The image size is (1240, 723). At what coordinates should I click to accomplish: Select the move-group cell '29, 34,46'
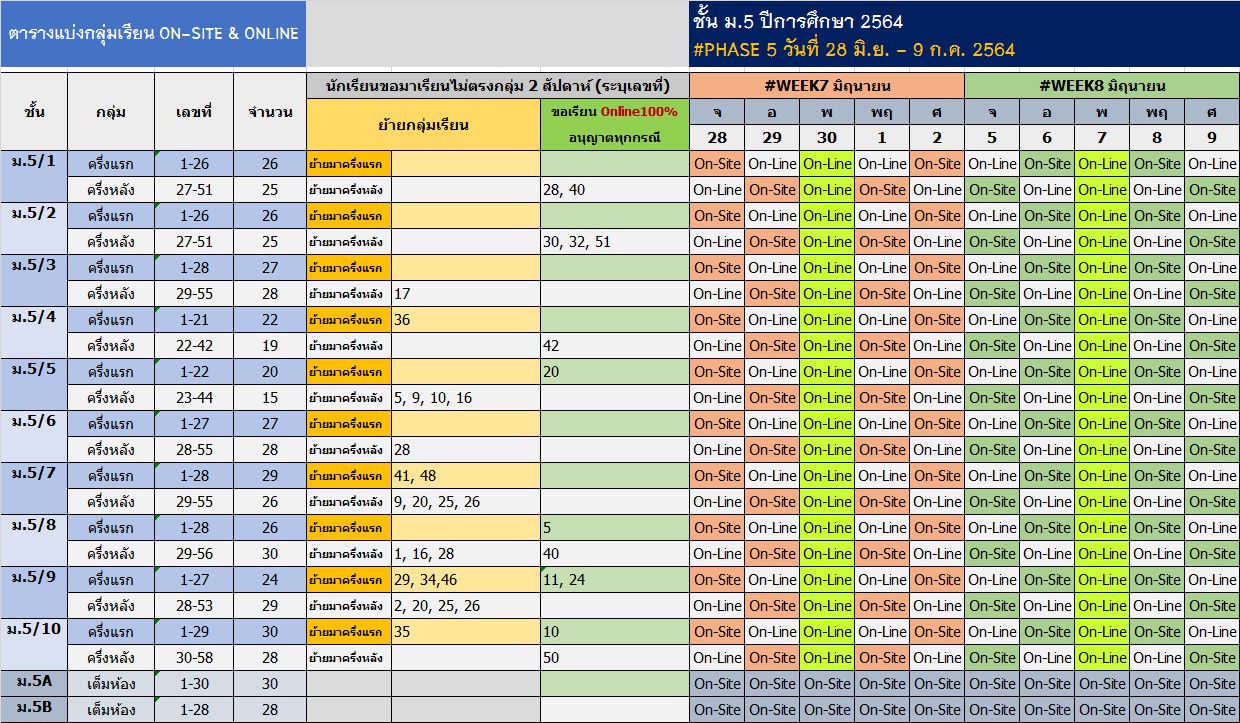click(x=466, y=580)
